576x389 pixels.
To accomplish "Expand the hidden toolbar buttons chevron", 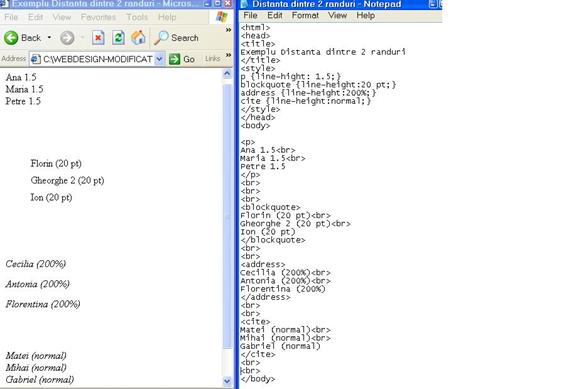I will pyautogui.click(x=228, y=30).
